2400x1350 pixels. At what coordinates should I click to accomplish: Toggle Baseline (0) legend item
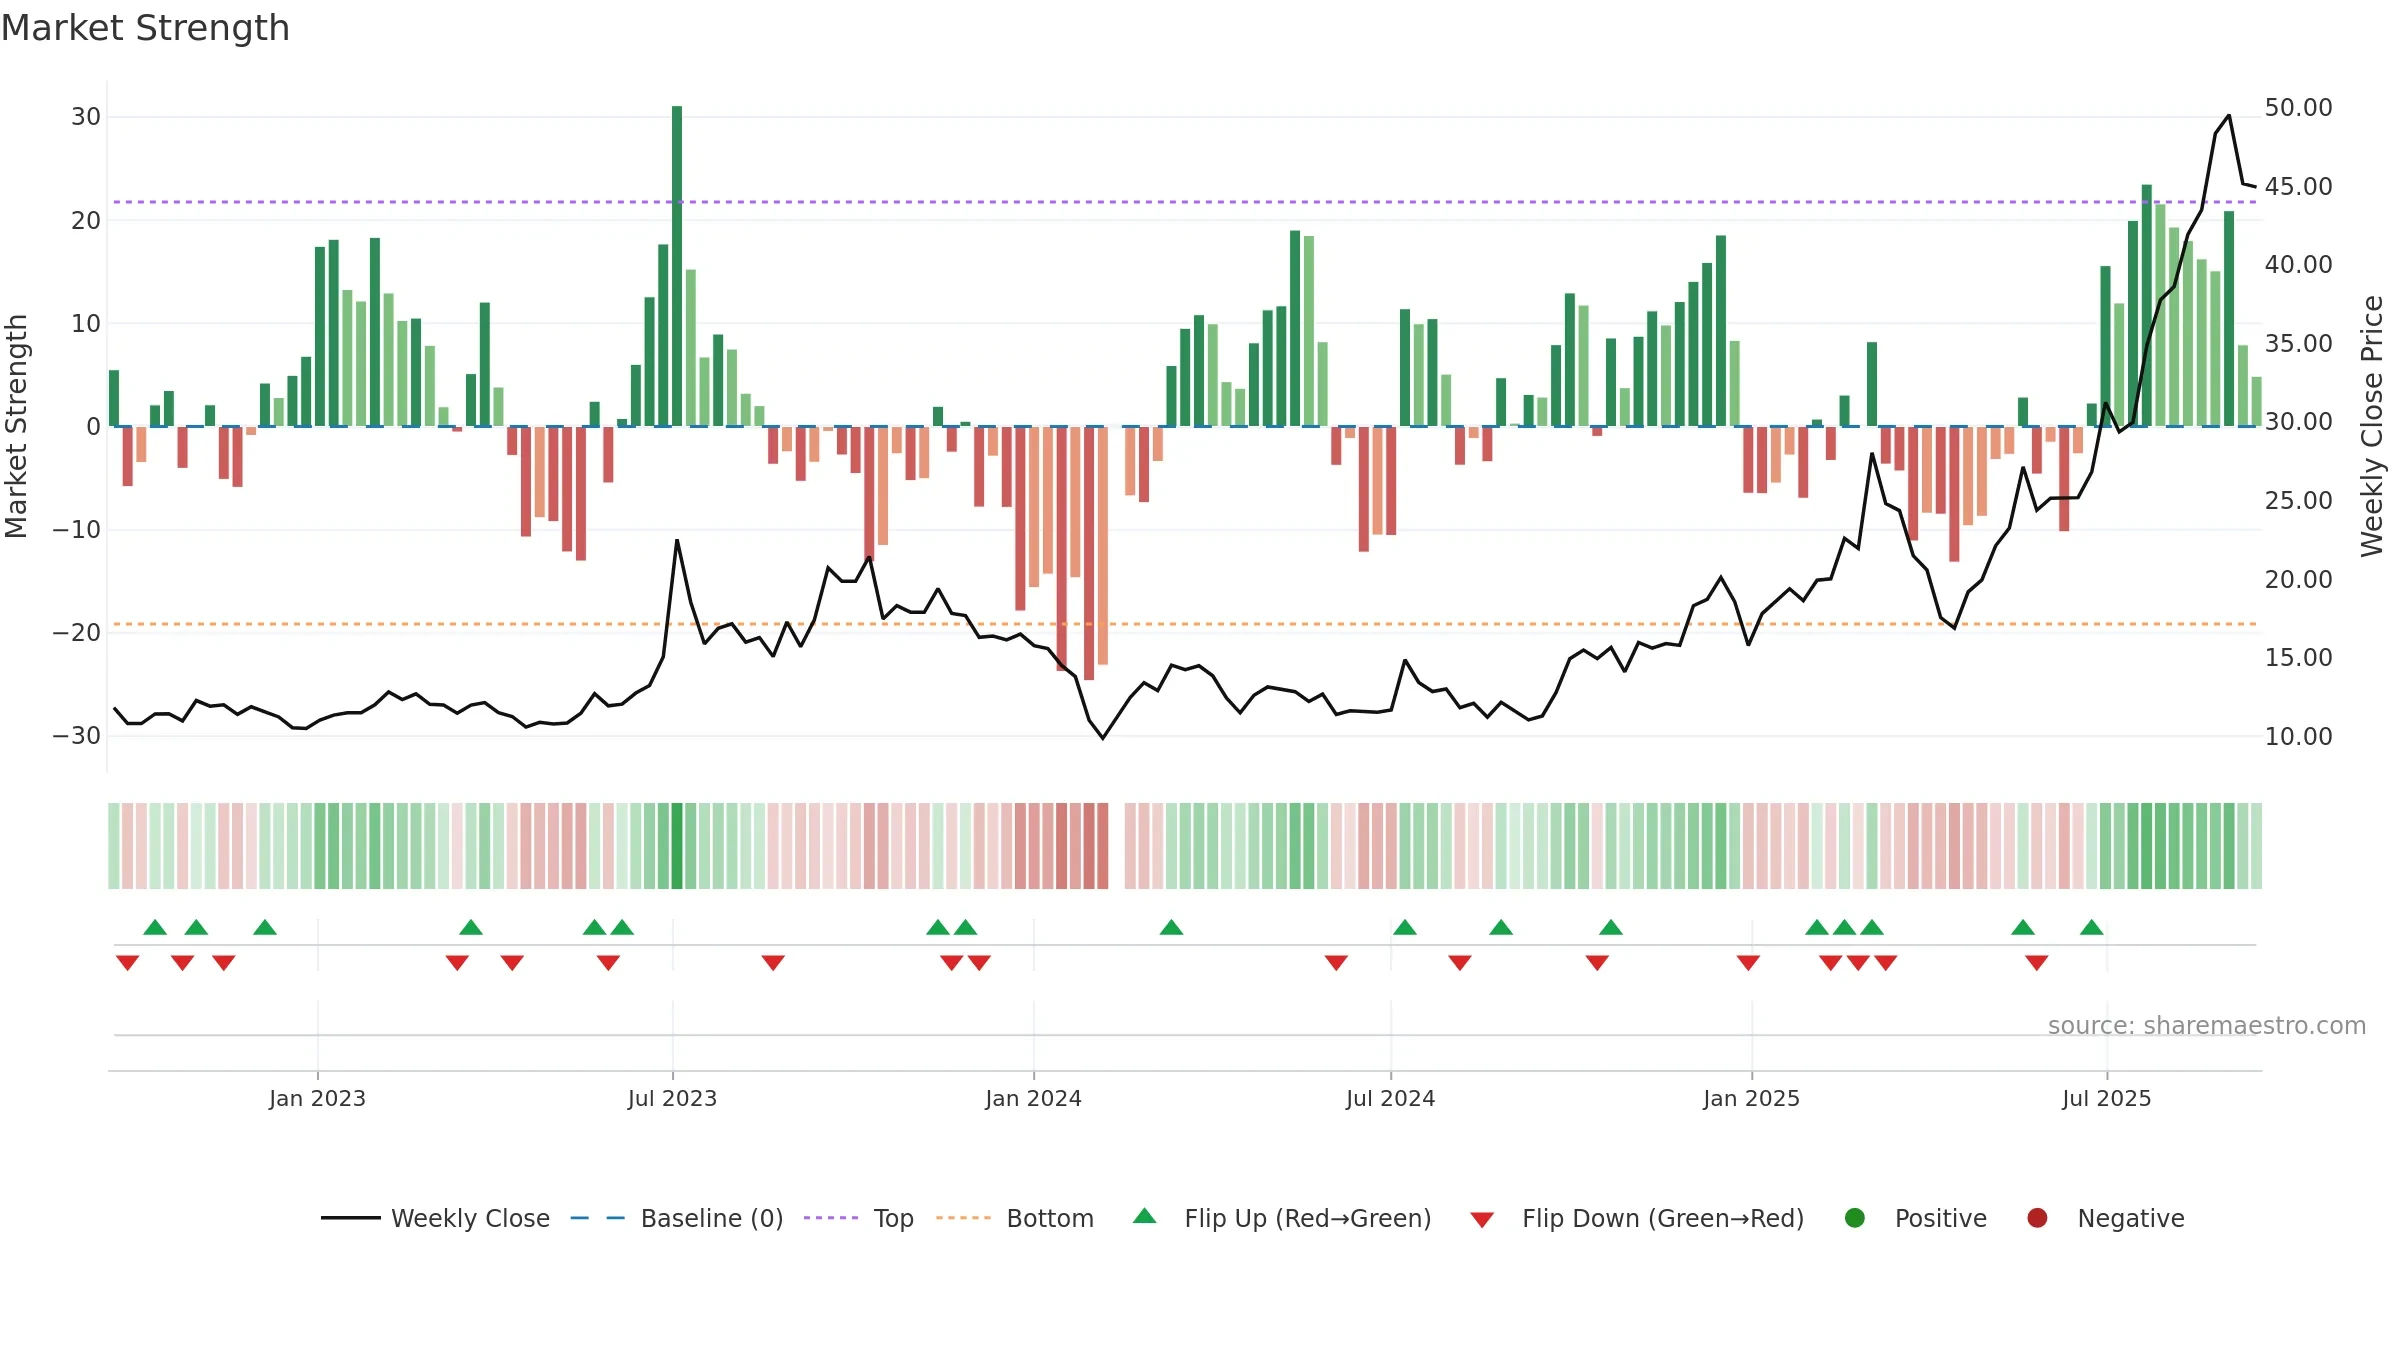click(676, 1218)
